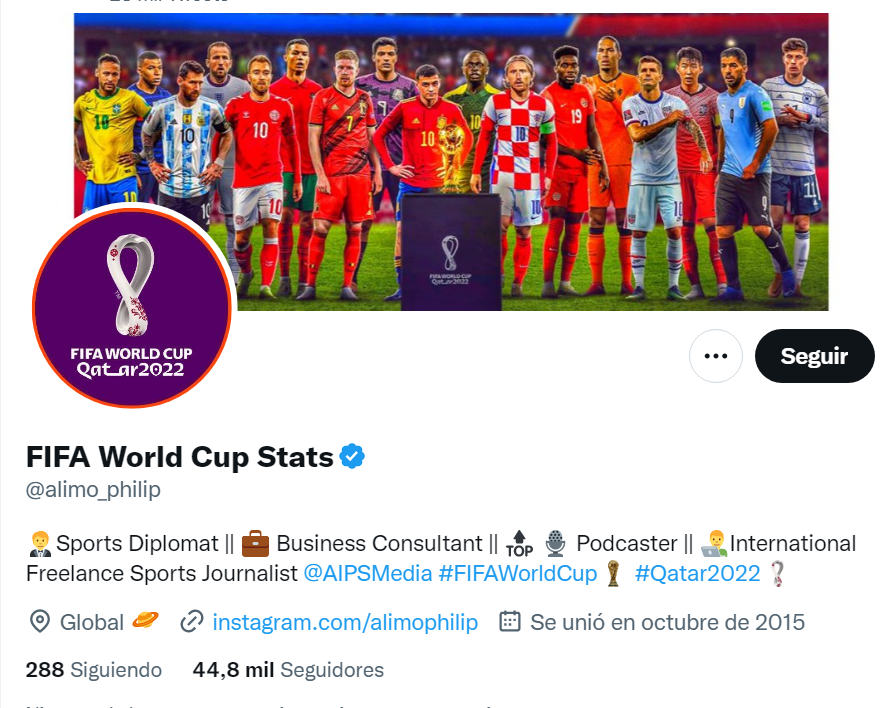This screenshot has width=893, height=708.
Task: Click the TOP arrow emoji in bio
Action: [519, 544]
